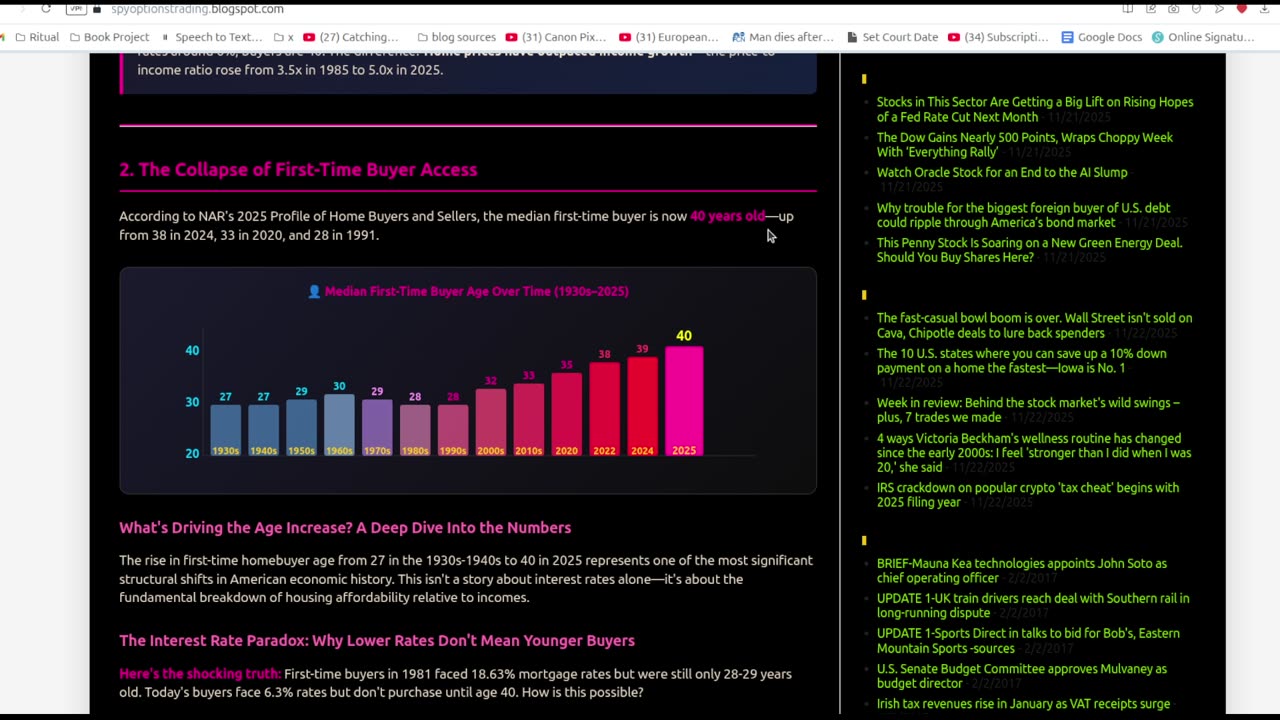
Task: Click 'The Interest Rate Paradox' heading
Action: (377, 640)
